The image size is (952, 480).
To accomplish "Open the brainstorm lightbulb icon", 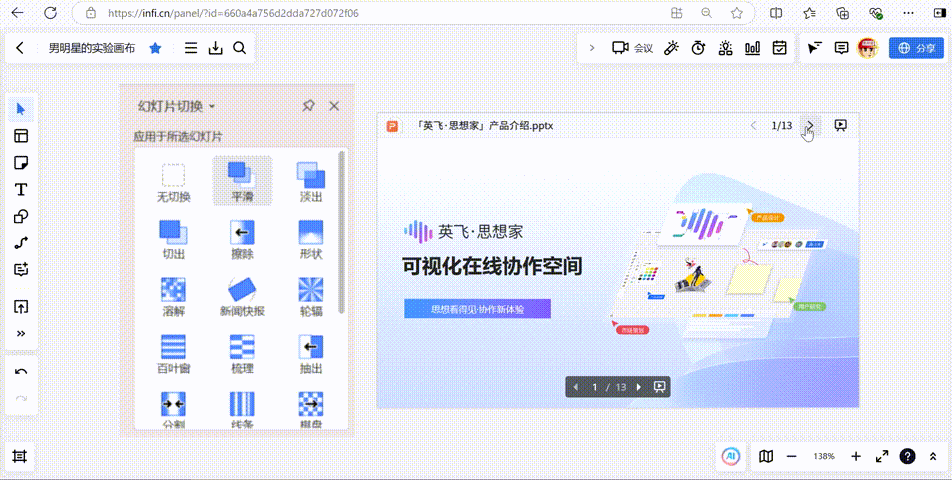I will (726, 49).
